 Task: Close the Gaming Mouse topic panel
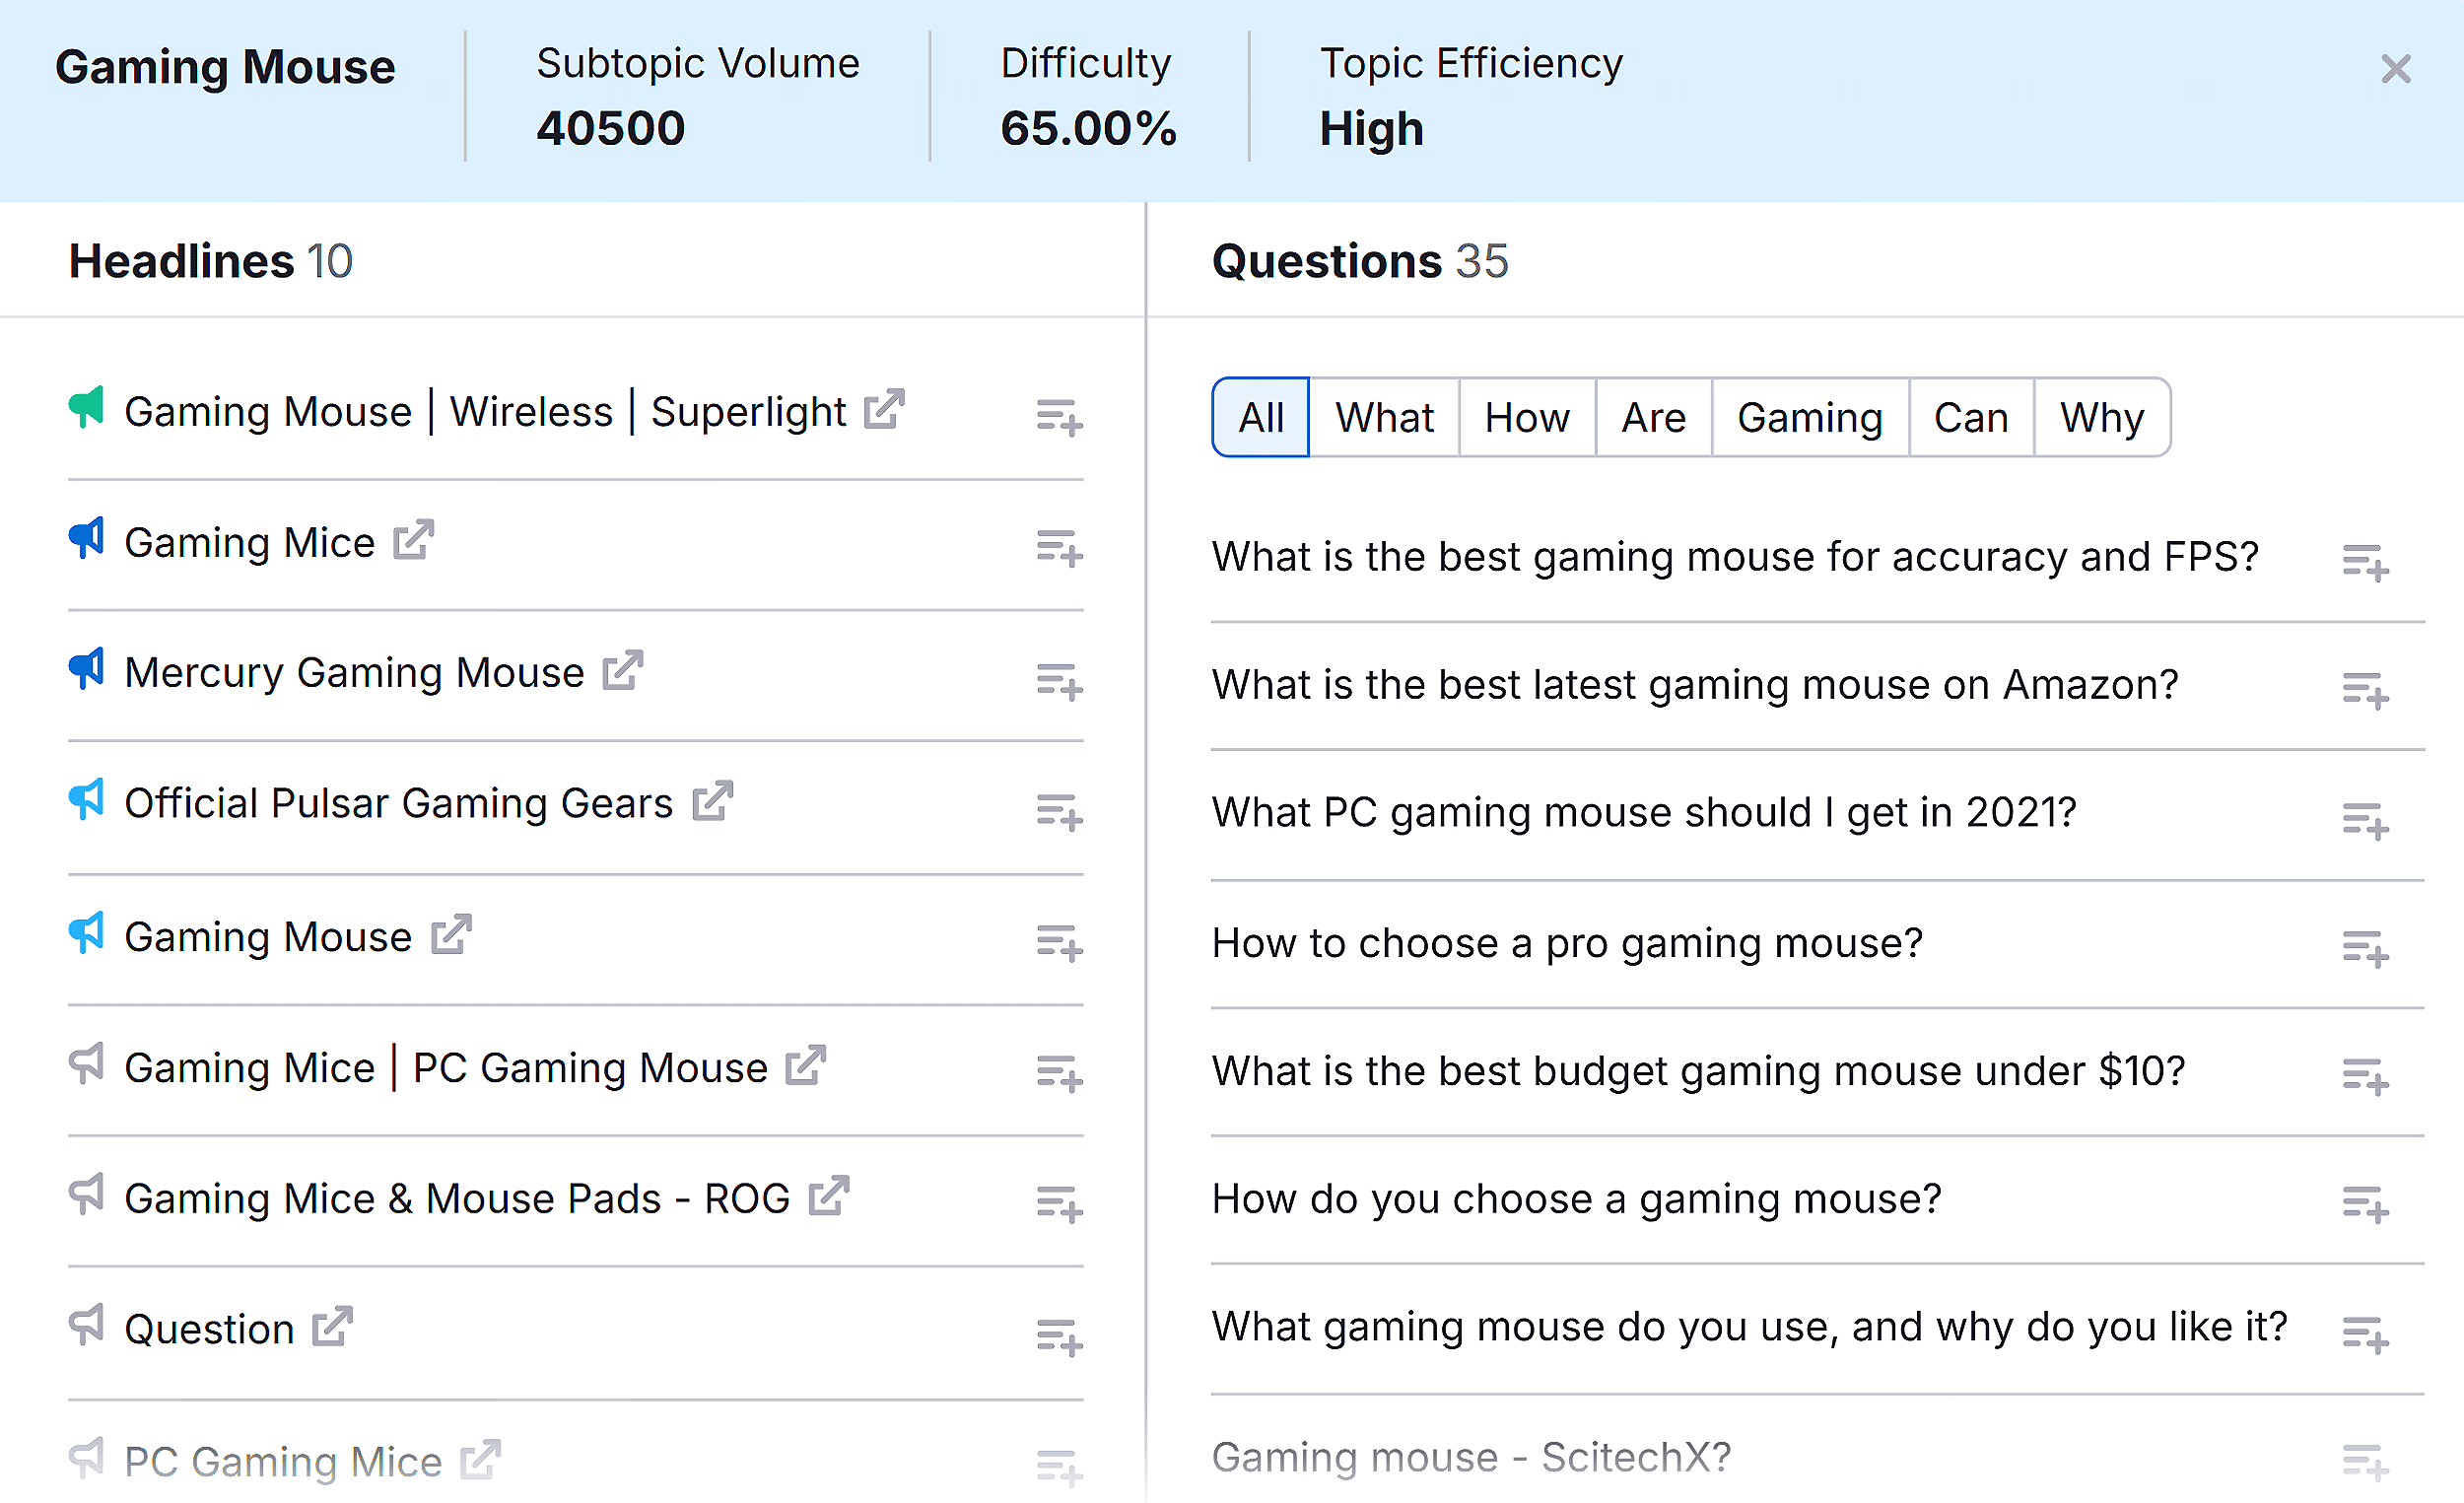(x=2395, y=69)
